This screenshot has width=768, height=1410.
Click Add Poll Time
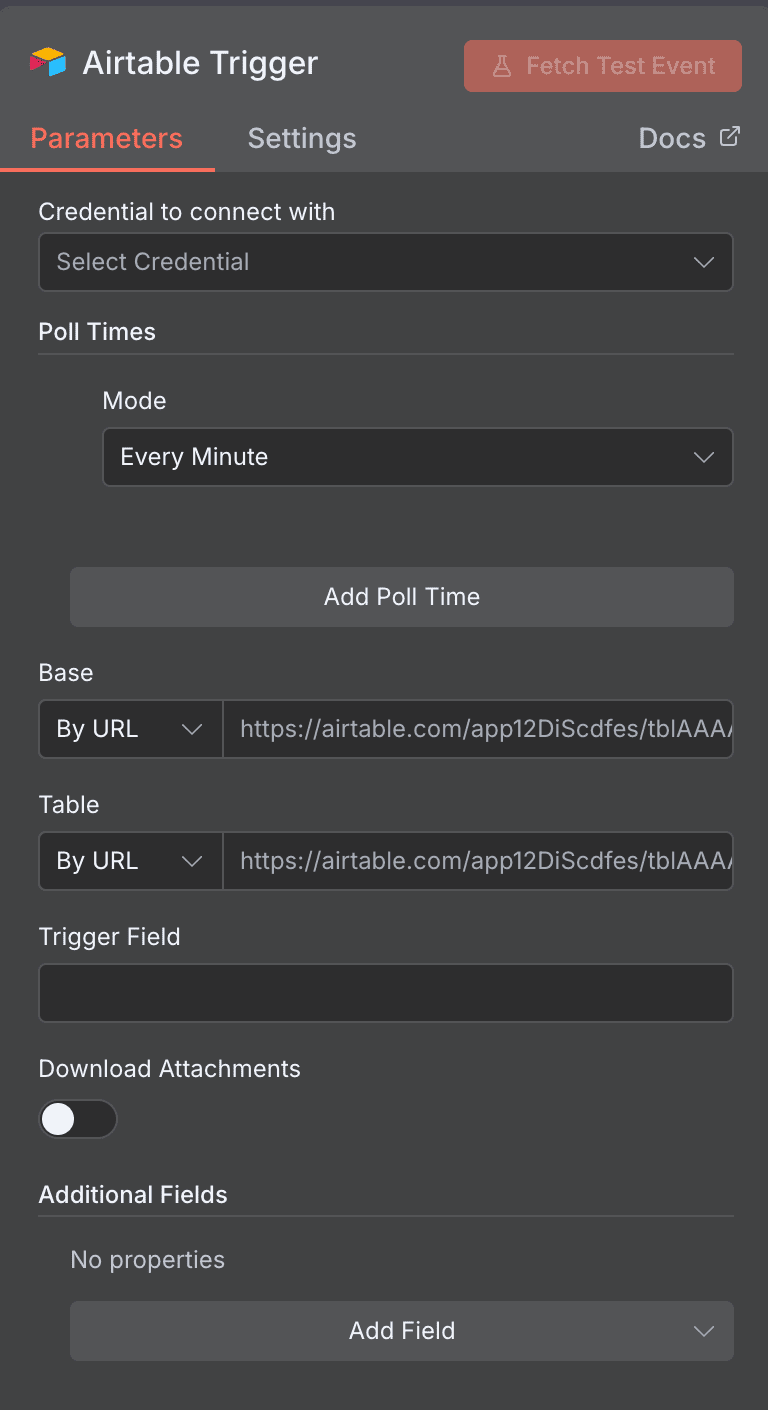tap(401, 596)
